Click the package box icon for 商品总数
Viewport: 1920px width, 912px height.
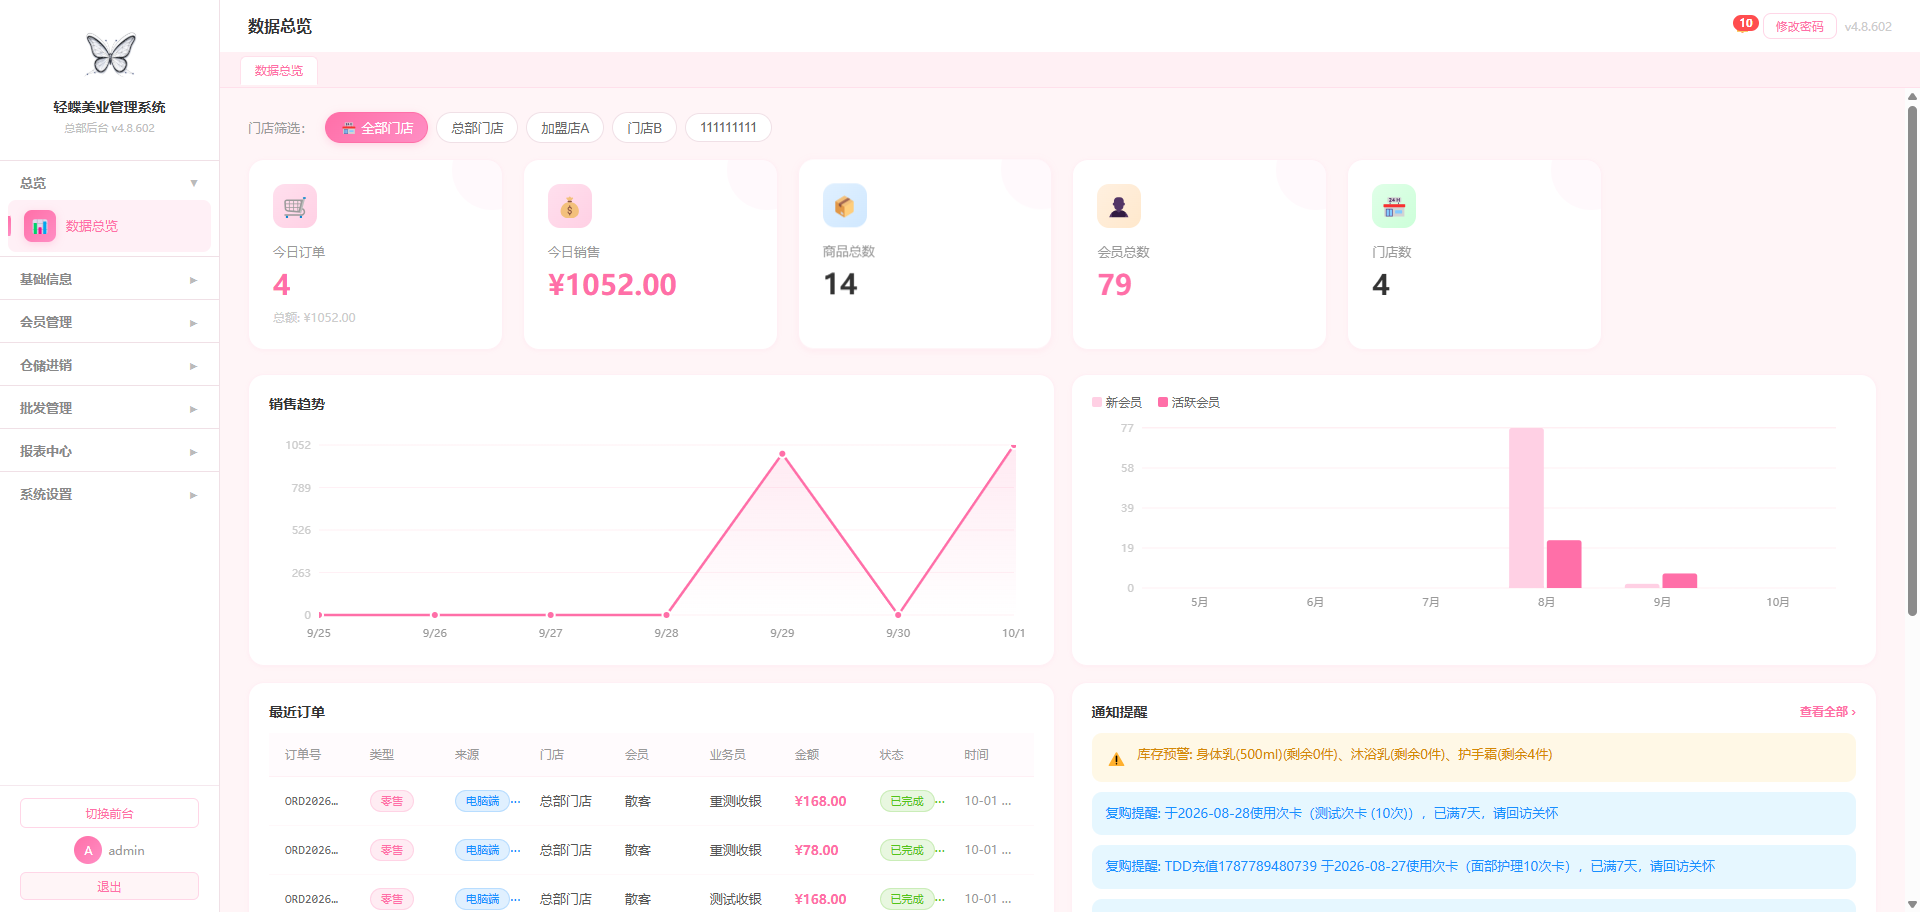[x=845, y=206]
